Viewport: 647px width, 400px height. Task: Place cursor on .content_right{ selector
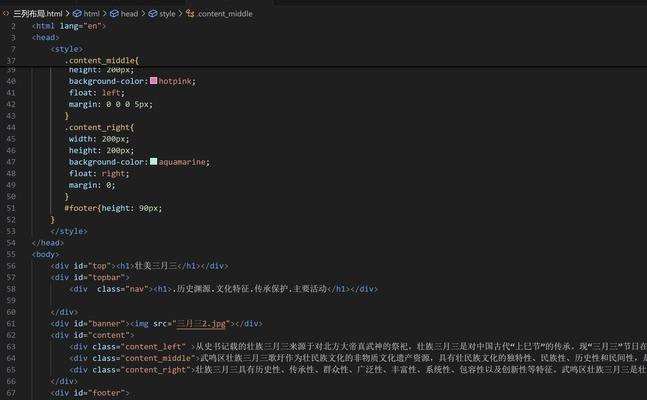point(99,127)
